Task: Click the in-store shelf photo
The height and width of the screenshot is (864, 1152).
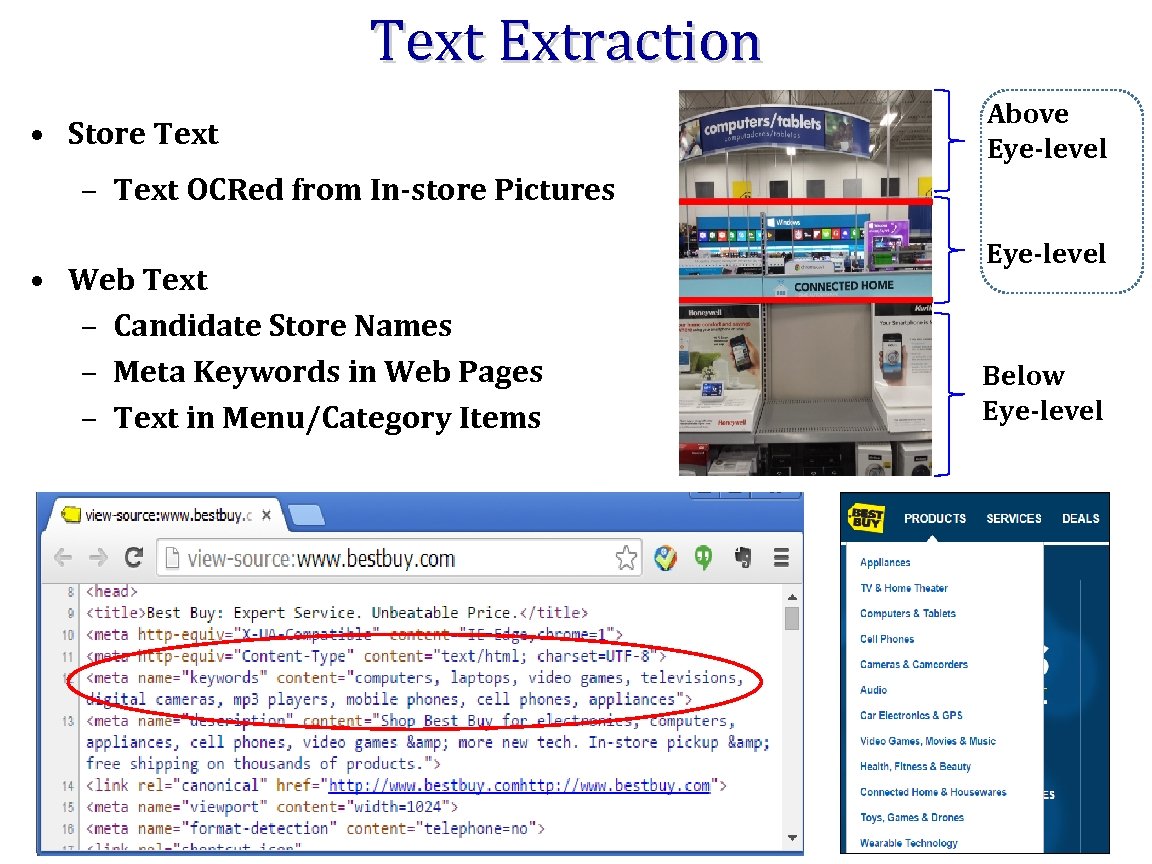Action: click(x=805, y=283)
